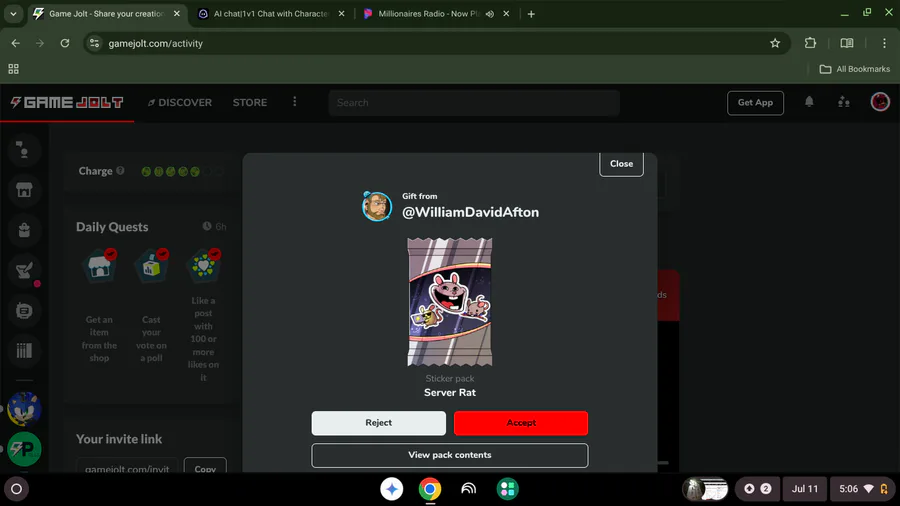900x506 pixels.
Task: Close the gift dialog
Action: pyautogui.click(x=621, y=164)
